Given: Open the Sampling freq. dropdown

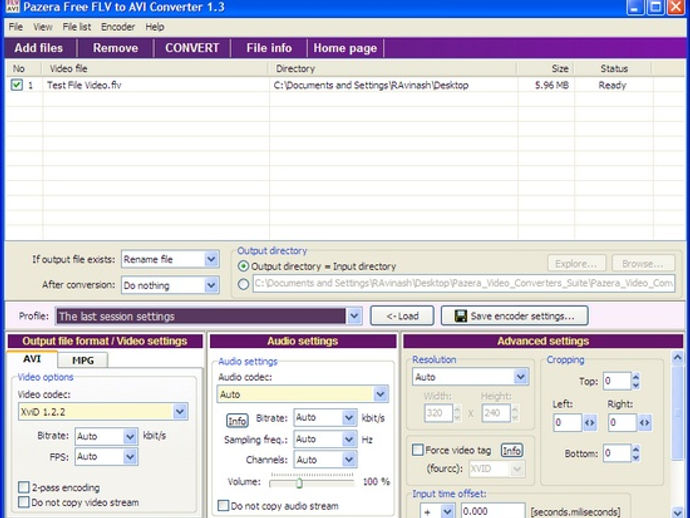Looking at the screenshot, I should click(349, 439).
